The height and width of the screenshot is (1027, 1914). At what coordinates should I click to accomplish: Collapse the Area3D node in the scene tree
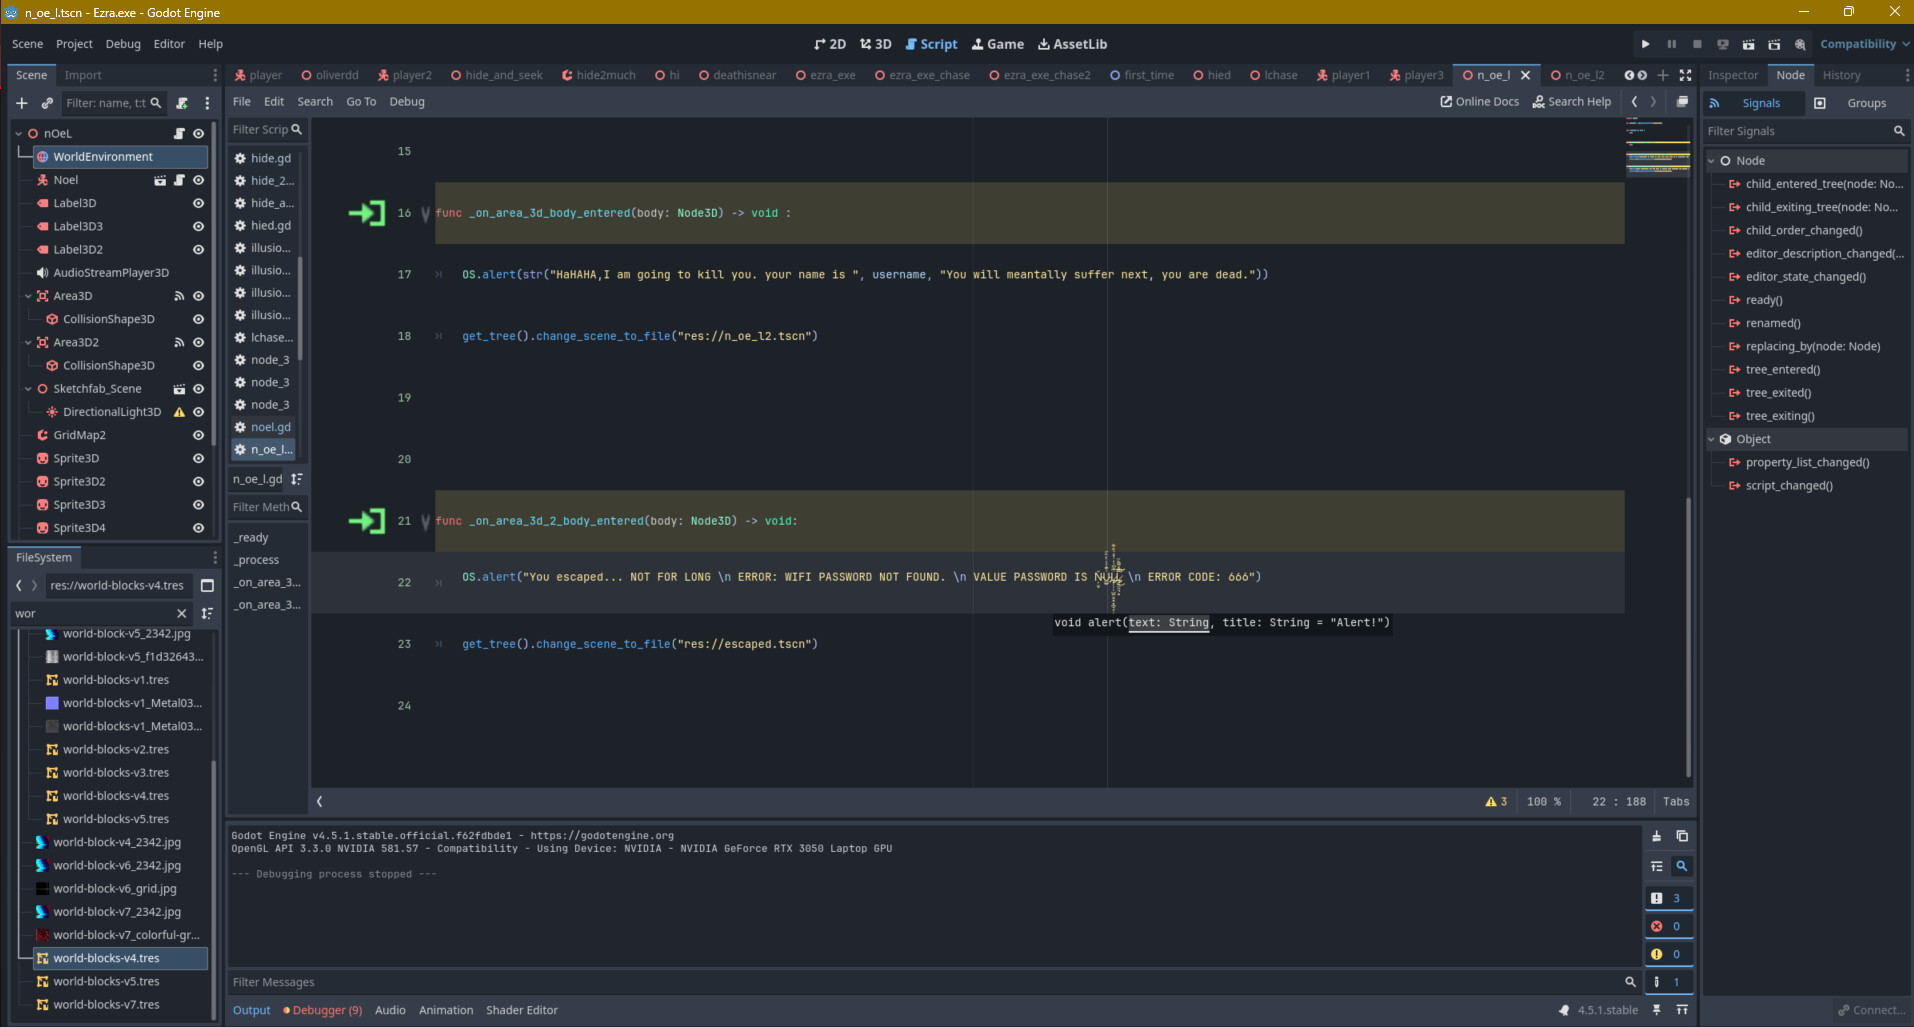tap(28, 296)
